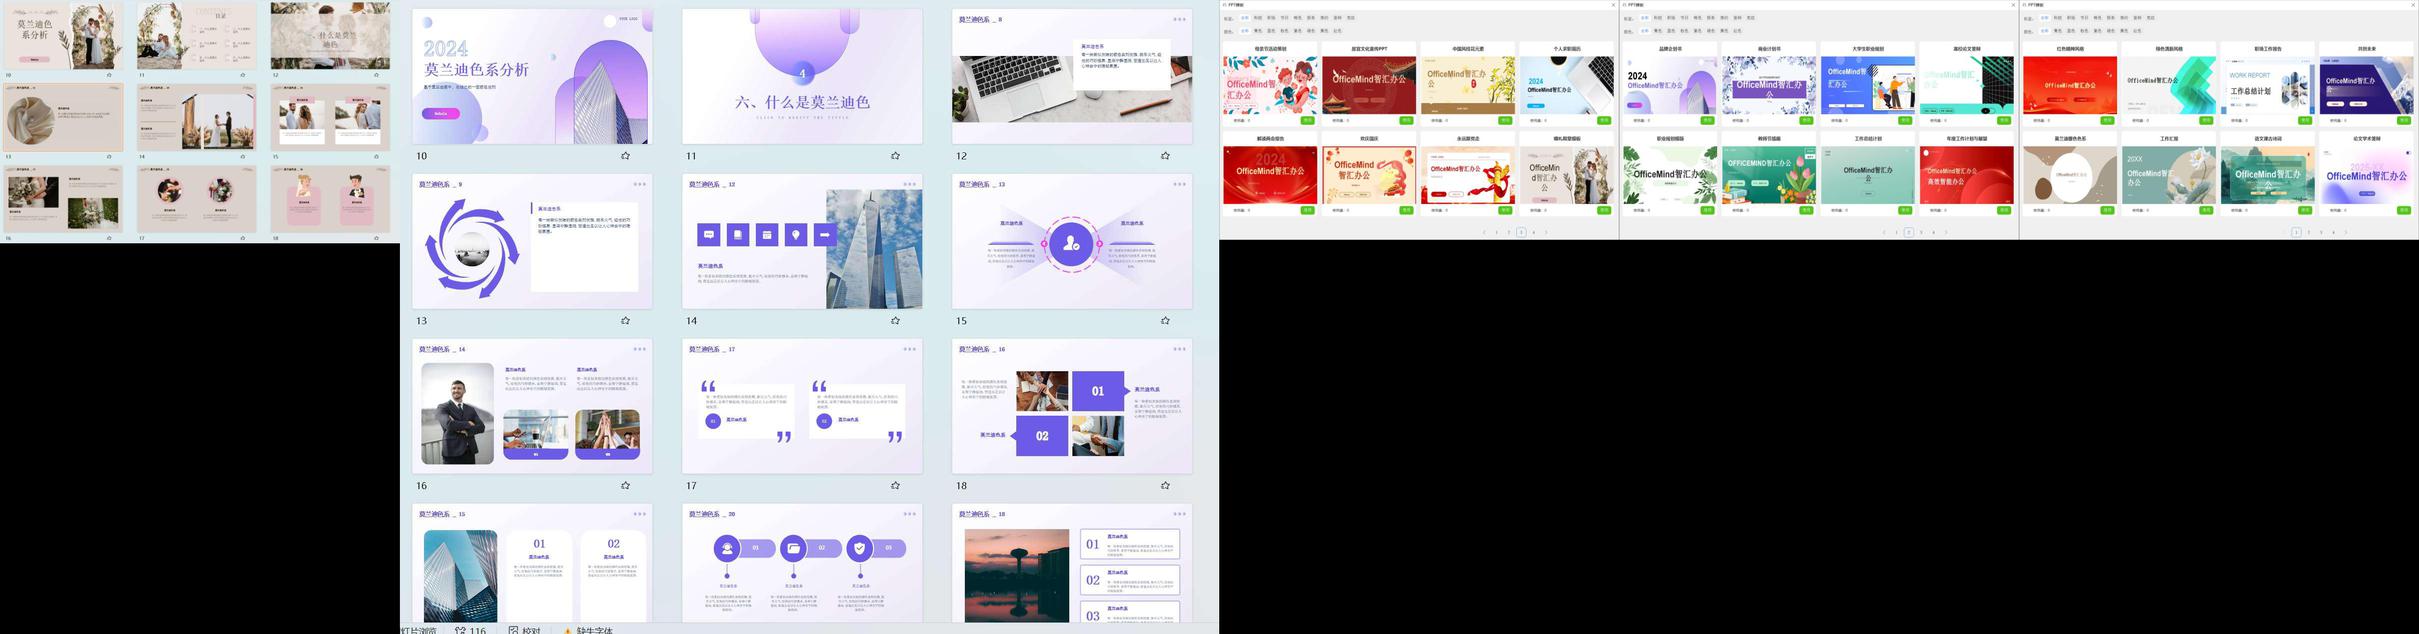The width and height of the screenshot is (2419, 634).
Task: Star purple slide 12 with laptop photo
Action: click(x=1165, y=156)
